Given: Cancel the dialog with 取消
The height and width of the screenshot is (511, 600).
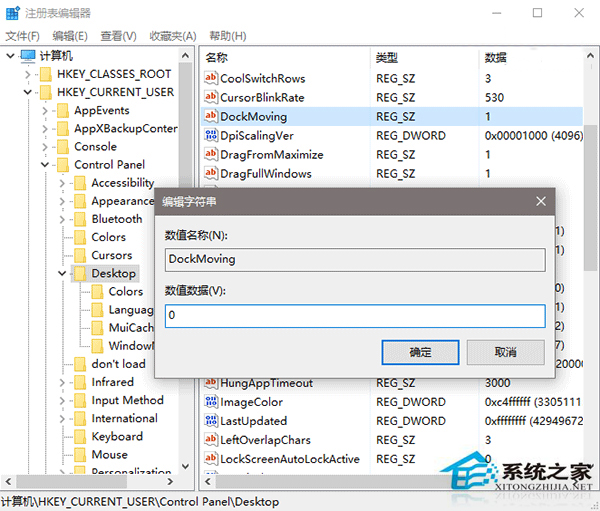Looking at the screenshot, I should (x=505, y=352).
